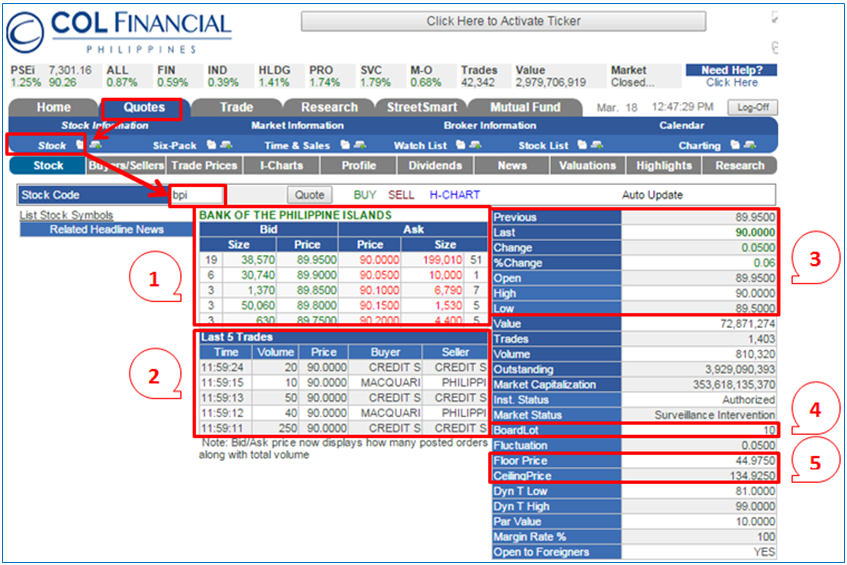Click best ask price 90.0000 in the Ask column

380,260
